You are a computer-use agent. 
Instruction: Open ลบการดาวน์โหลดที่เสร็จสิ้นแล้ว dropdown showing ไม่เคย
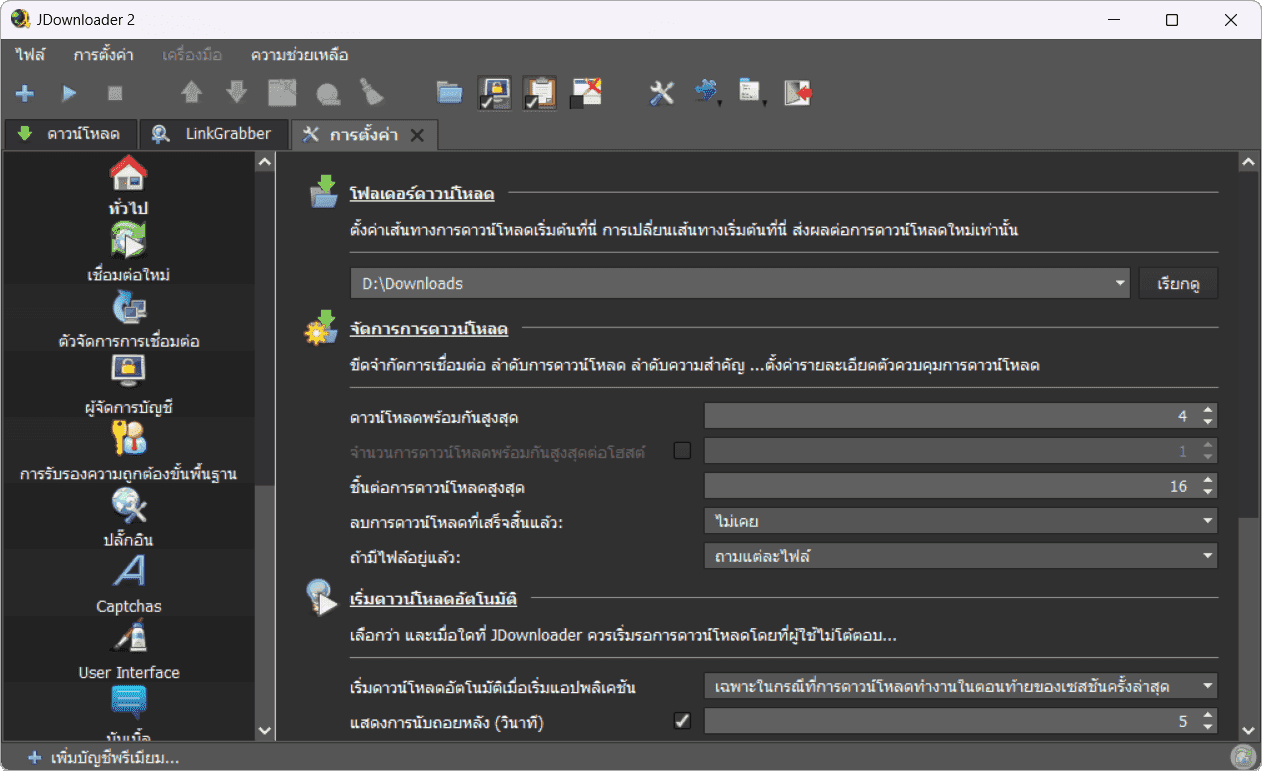960,520
